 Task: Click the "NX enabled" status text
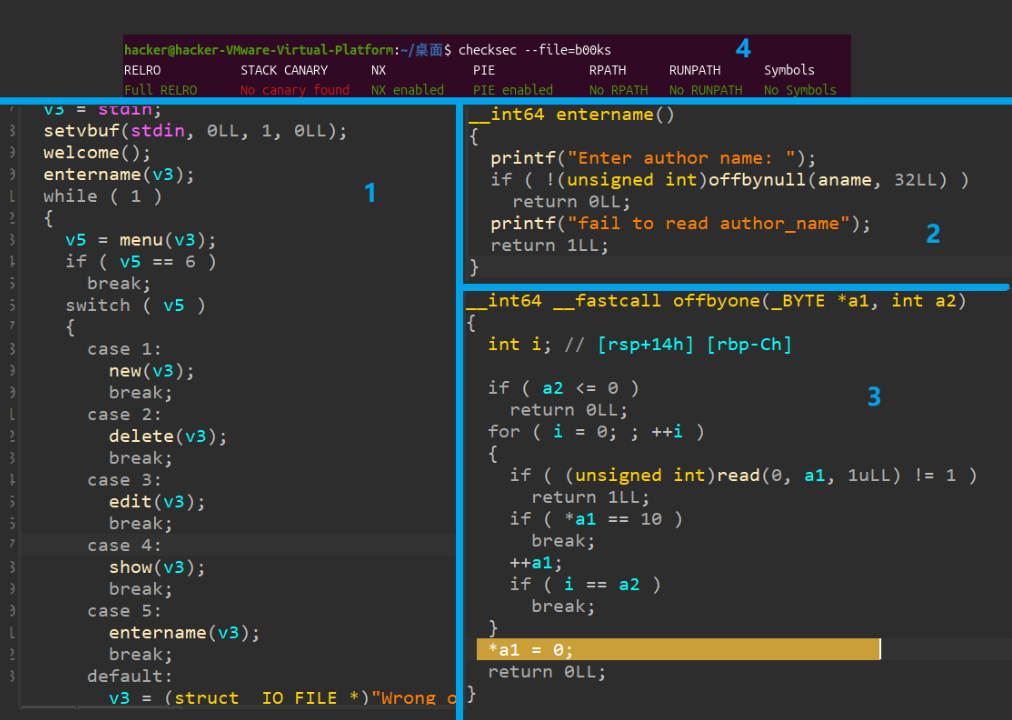[407, 90]
